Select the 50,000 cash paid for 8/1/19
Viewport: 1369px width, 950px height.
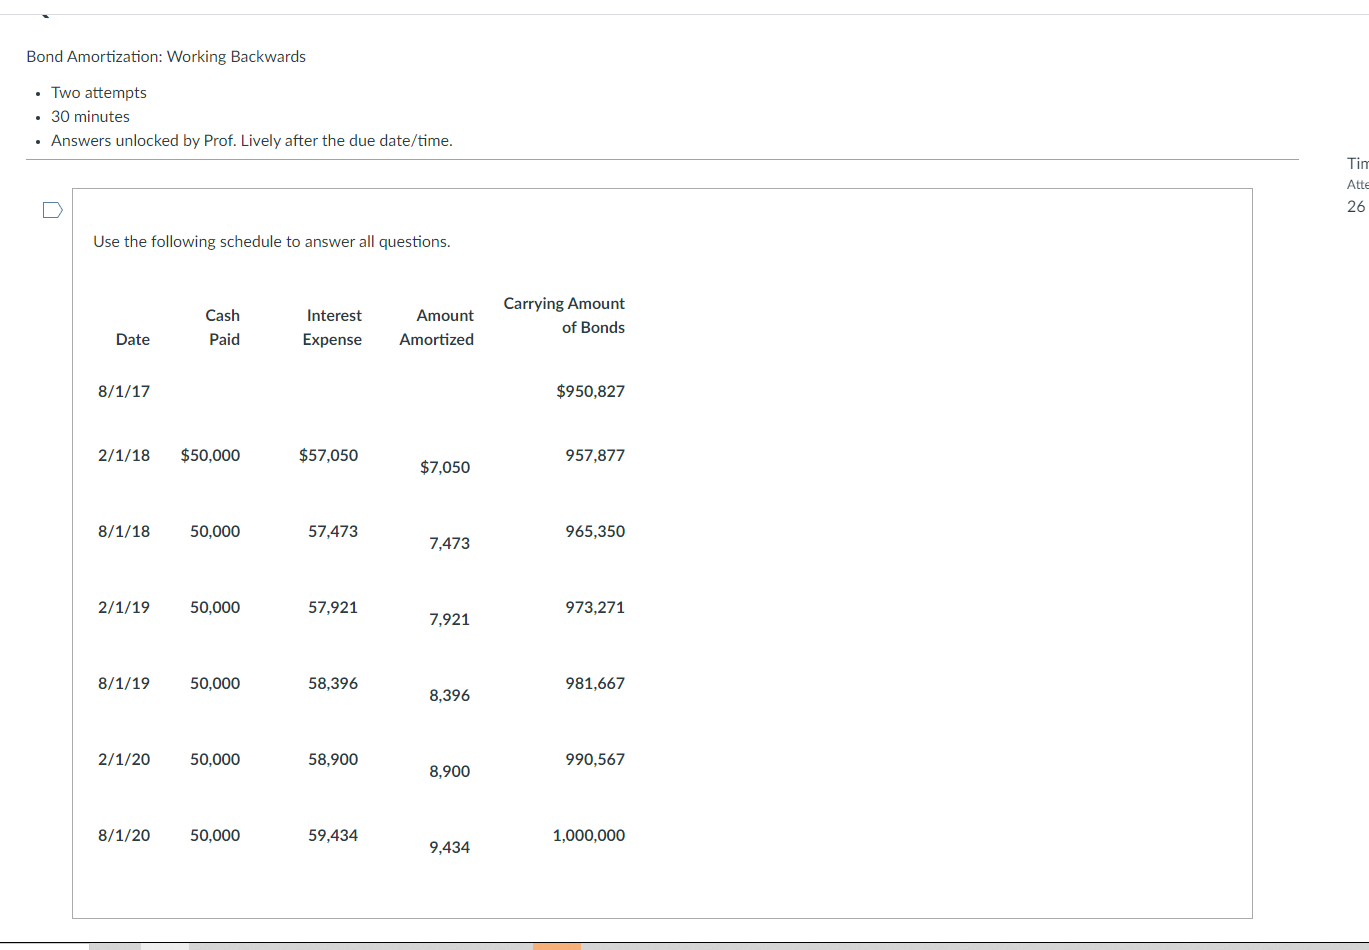(215, 684)
